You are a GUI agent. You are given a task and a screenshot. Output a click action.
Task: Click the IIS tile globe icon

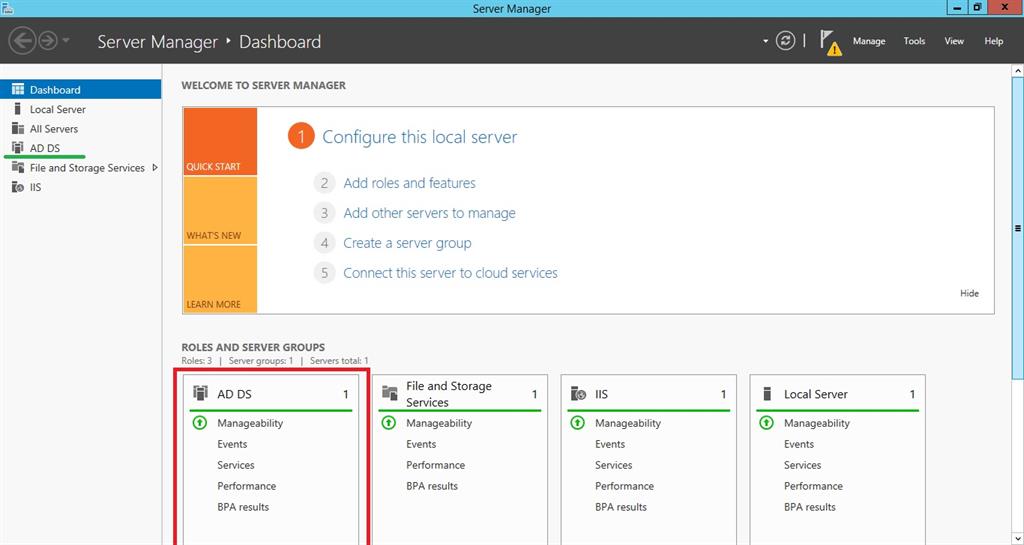click(579, 394)
